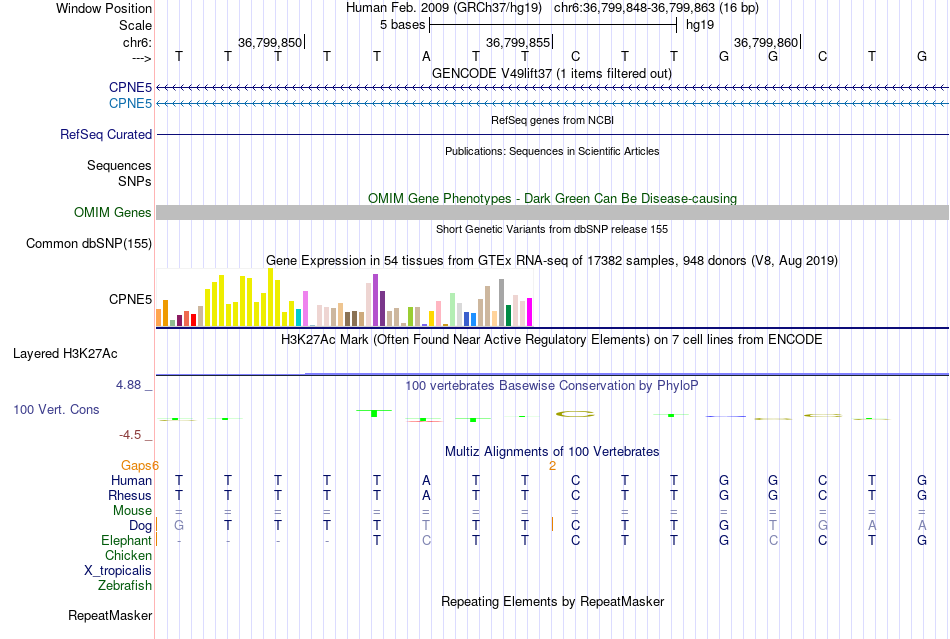Click the Mouse alignment row label
The width and height of the screenshot is (950, 639).
(132, 511)
